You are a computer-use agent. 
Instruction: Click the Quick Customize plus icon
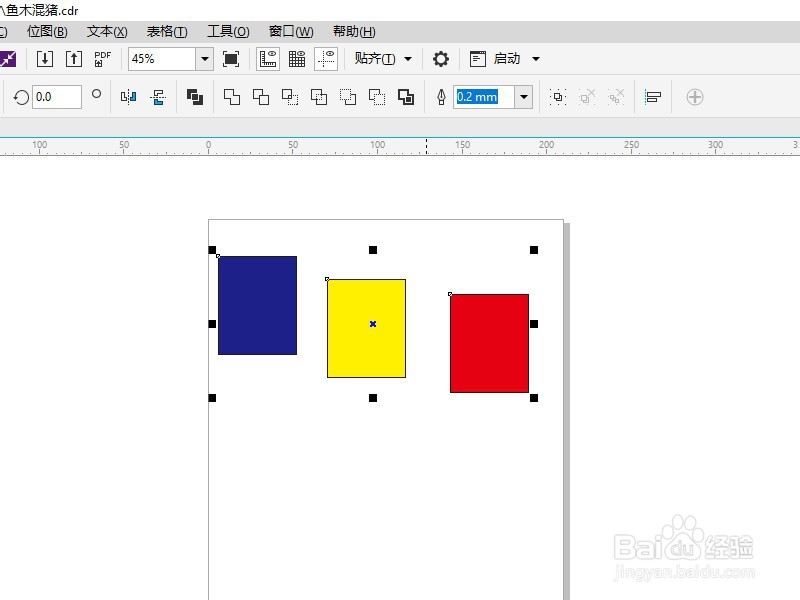pyautogui.click(x=695, y=97)
